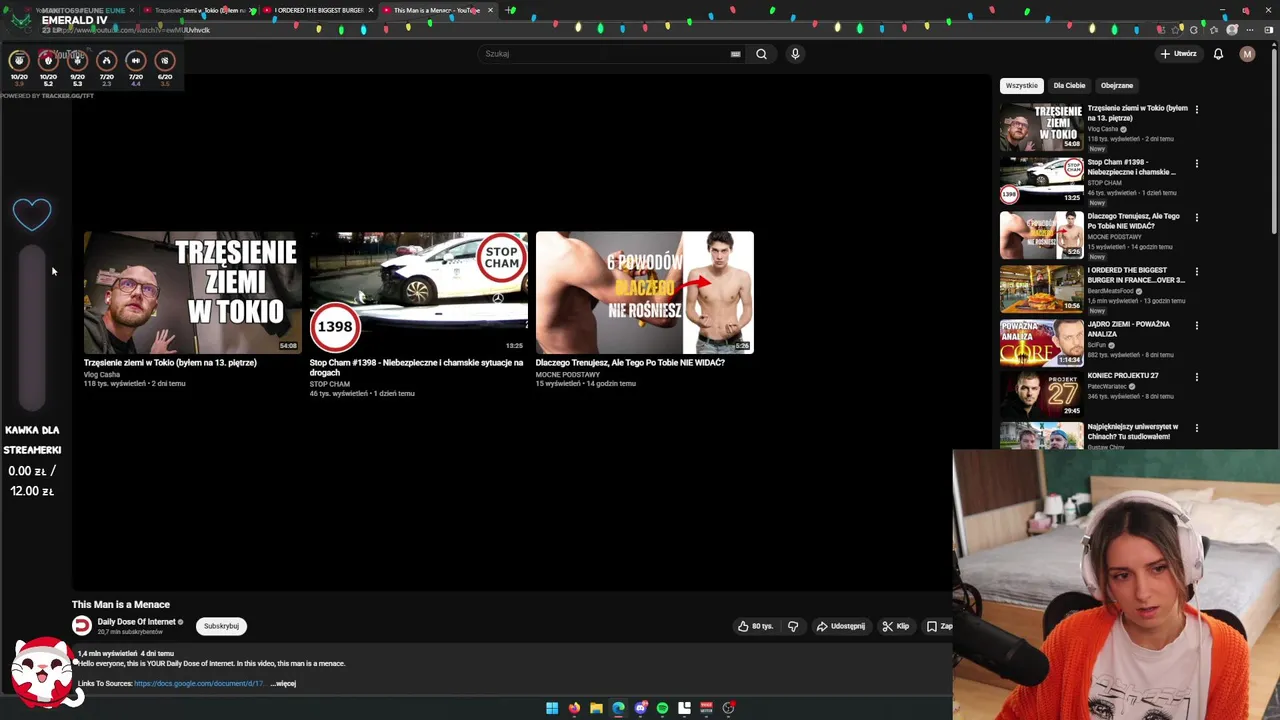Image resolution: width=1280 pixels, height=720 pixels.
Task: Select the Dla Ciebie filter chip
Action: tap(1069, 86)
